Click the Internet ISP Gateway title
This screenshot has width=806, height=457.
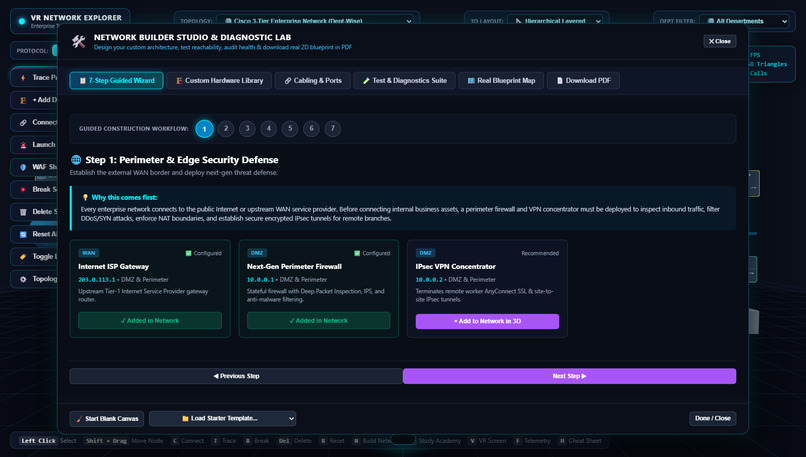point(114,266)
